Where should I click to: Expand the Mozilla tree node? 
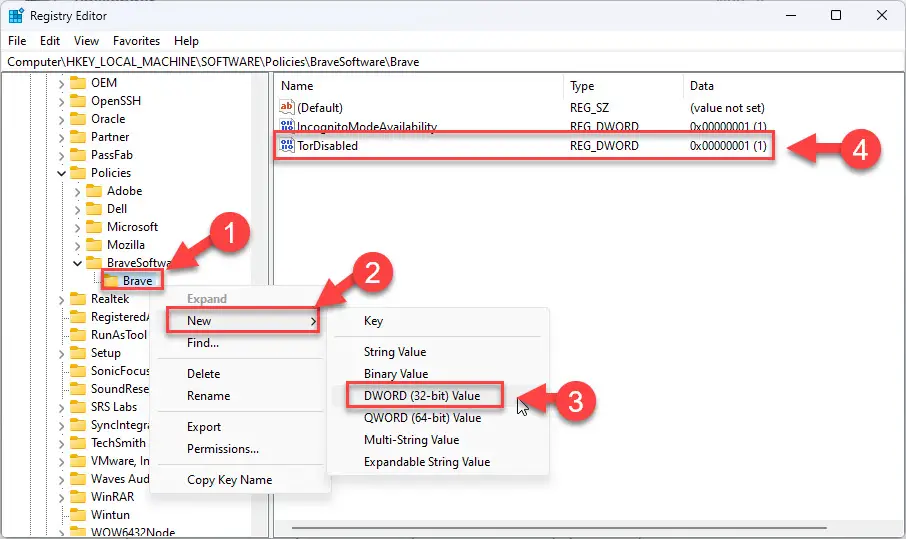(x=77, y=245)
